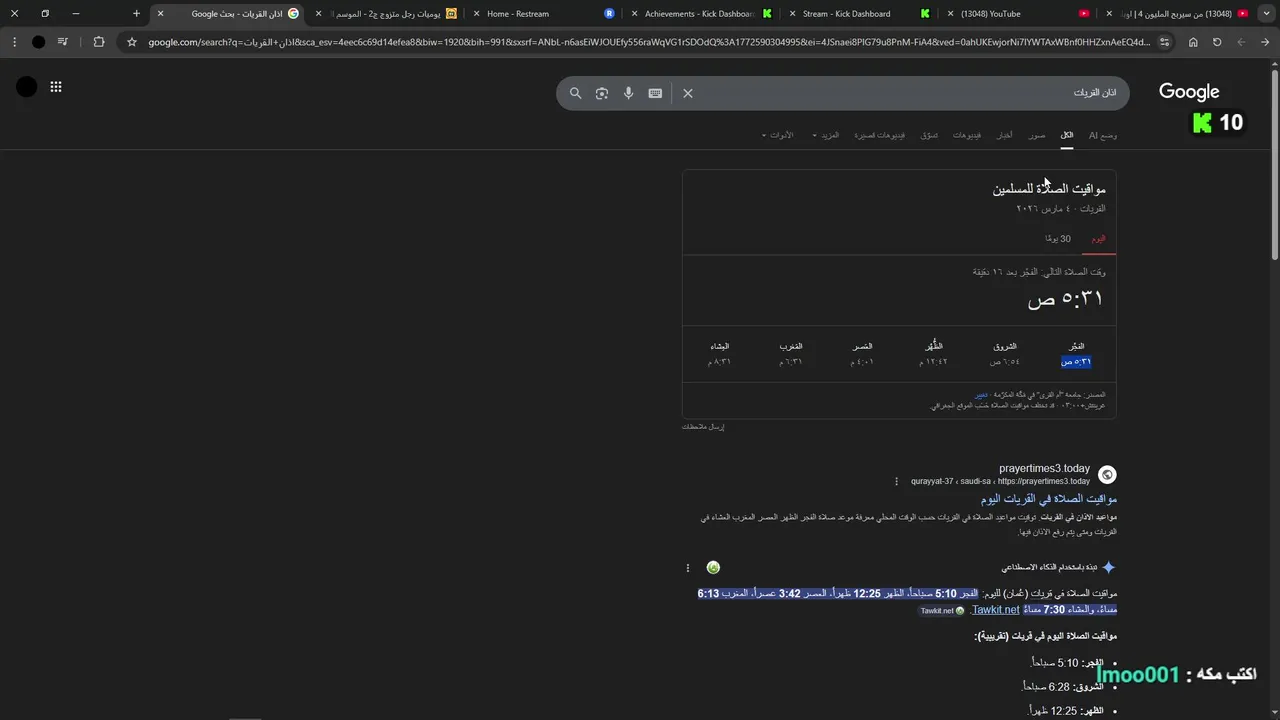Open the Chrome three-dot menu
Viewport: 1280px width, 720px height.
coord(14,42)
